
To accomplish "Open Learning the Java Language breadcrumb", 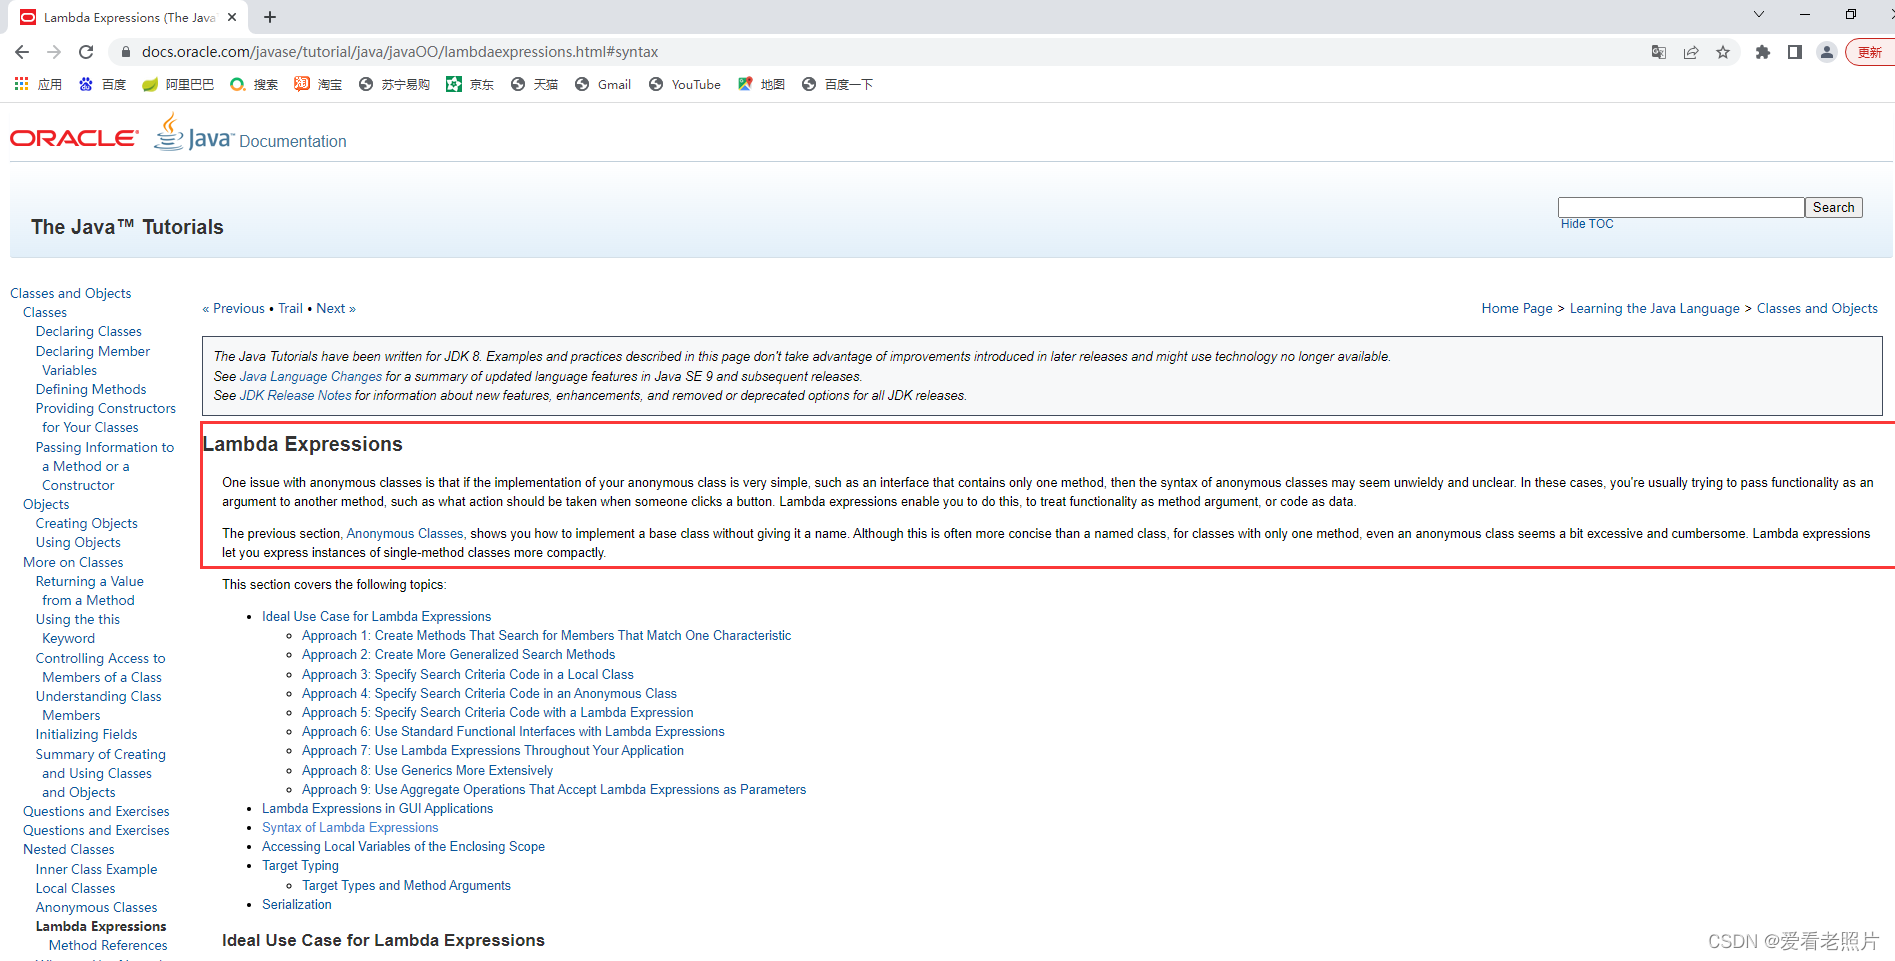I will tap(1654, 309).
